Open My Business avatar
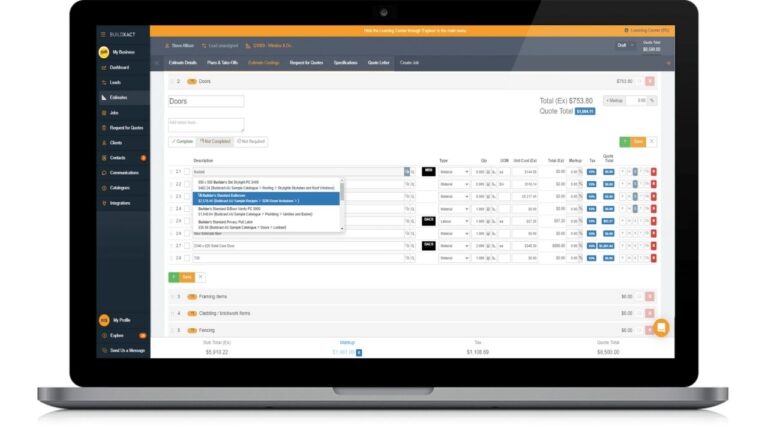 104,52
